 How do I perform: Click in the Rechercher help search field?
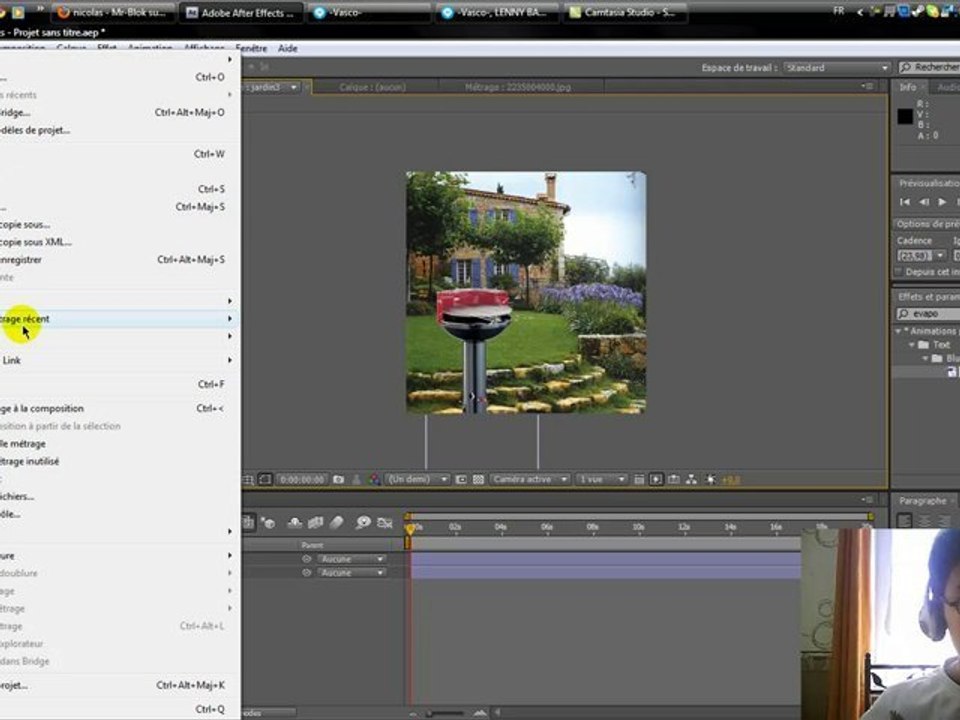pyautogui.click(x=929, y=67)
